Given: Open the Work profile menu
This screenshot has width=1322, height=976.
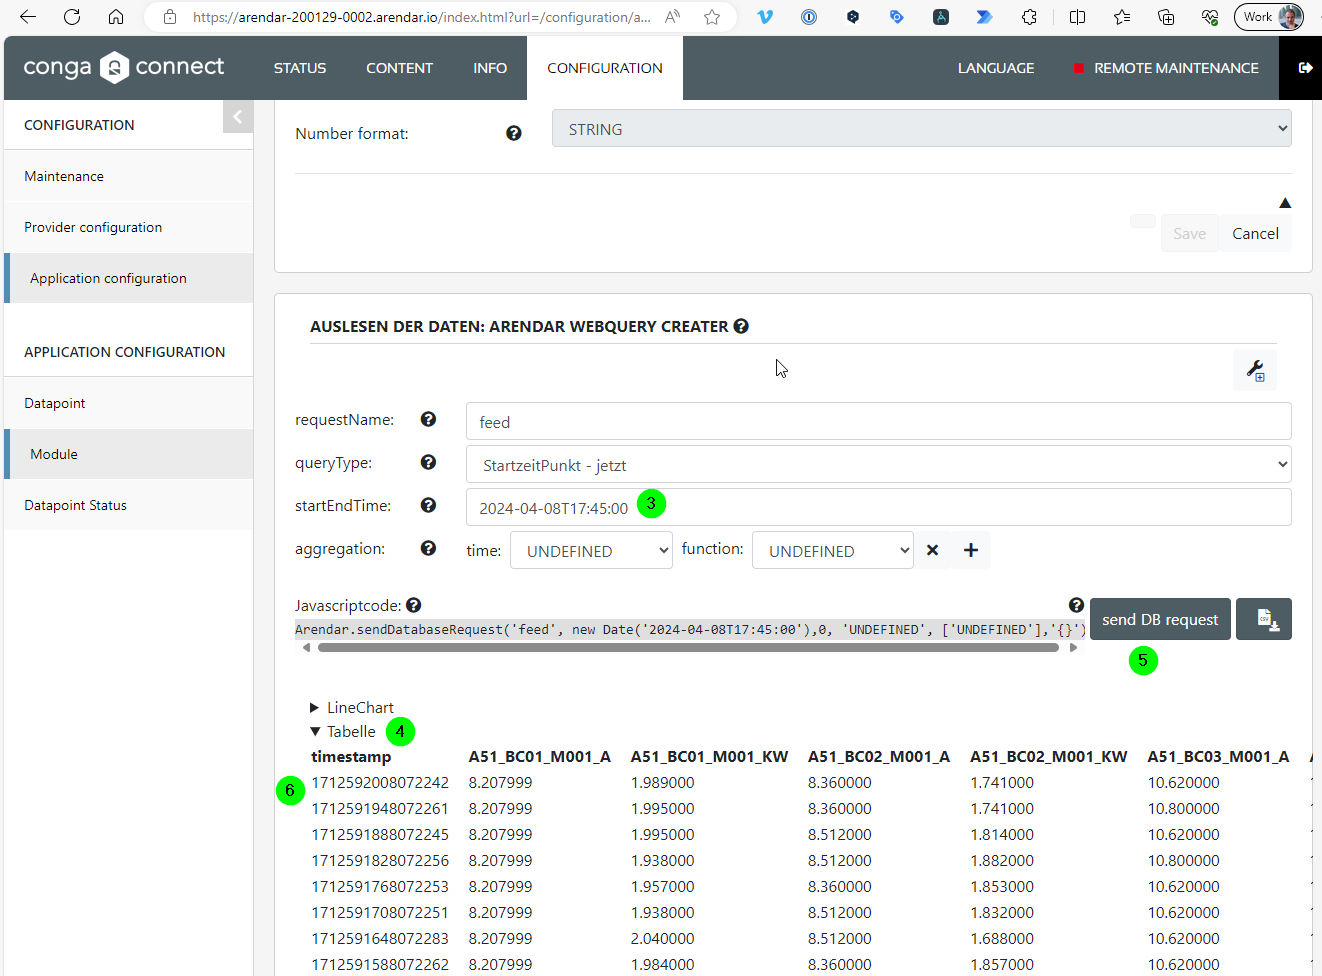Looking at the screenshot, I should click(x=1269, y=17).
